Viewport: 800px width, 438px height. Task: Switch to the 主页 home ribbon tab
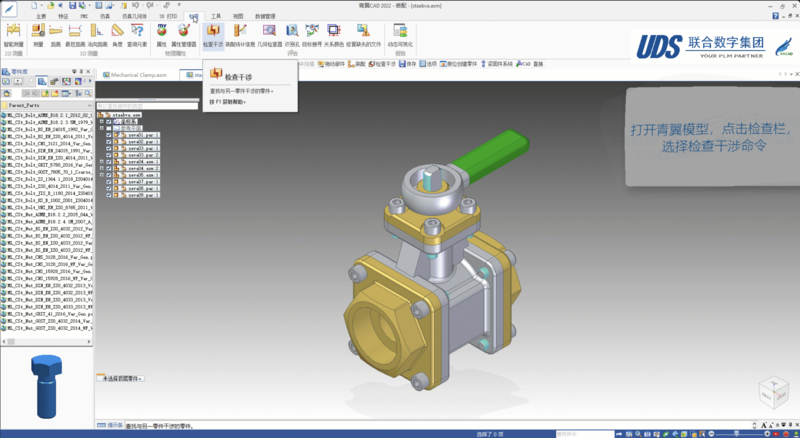[41, 16]
